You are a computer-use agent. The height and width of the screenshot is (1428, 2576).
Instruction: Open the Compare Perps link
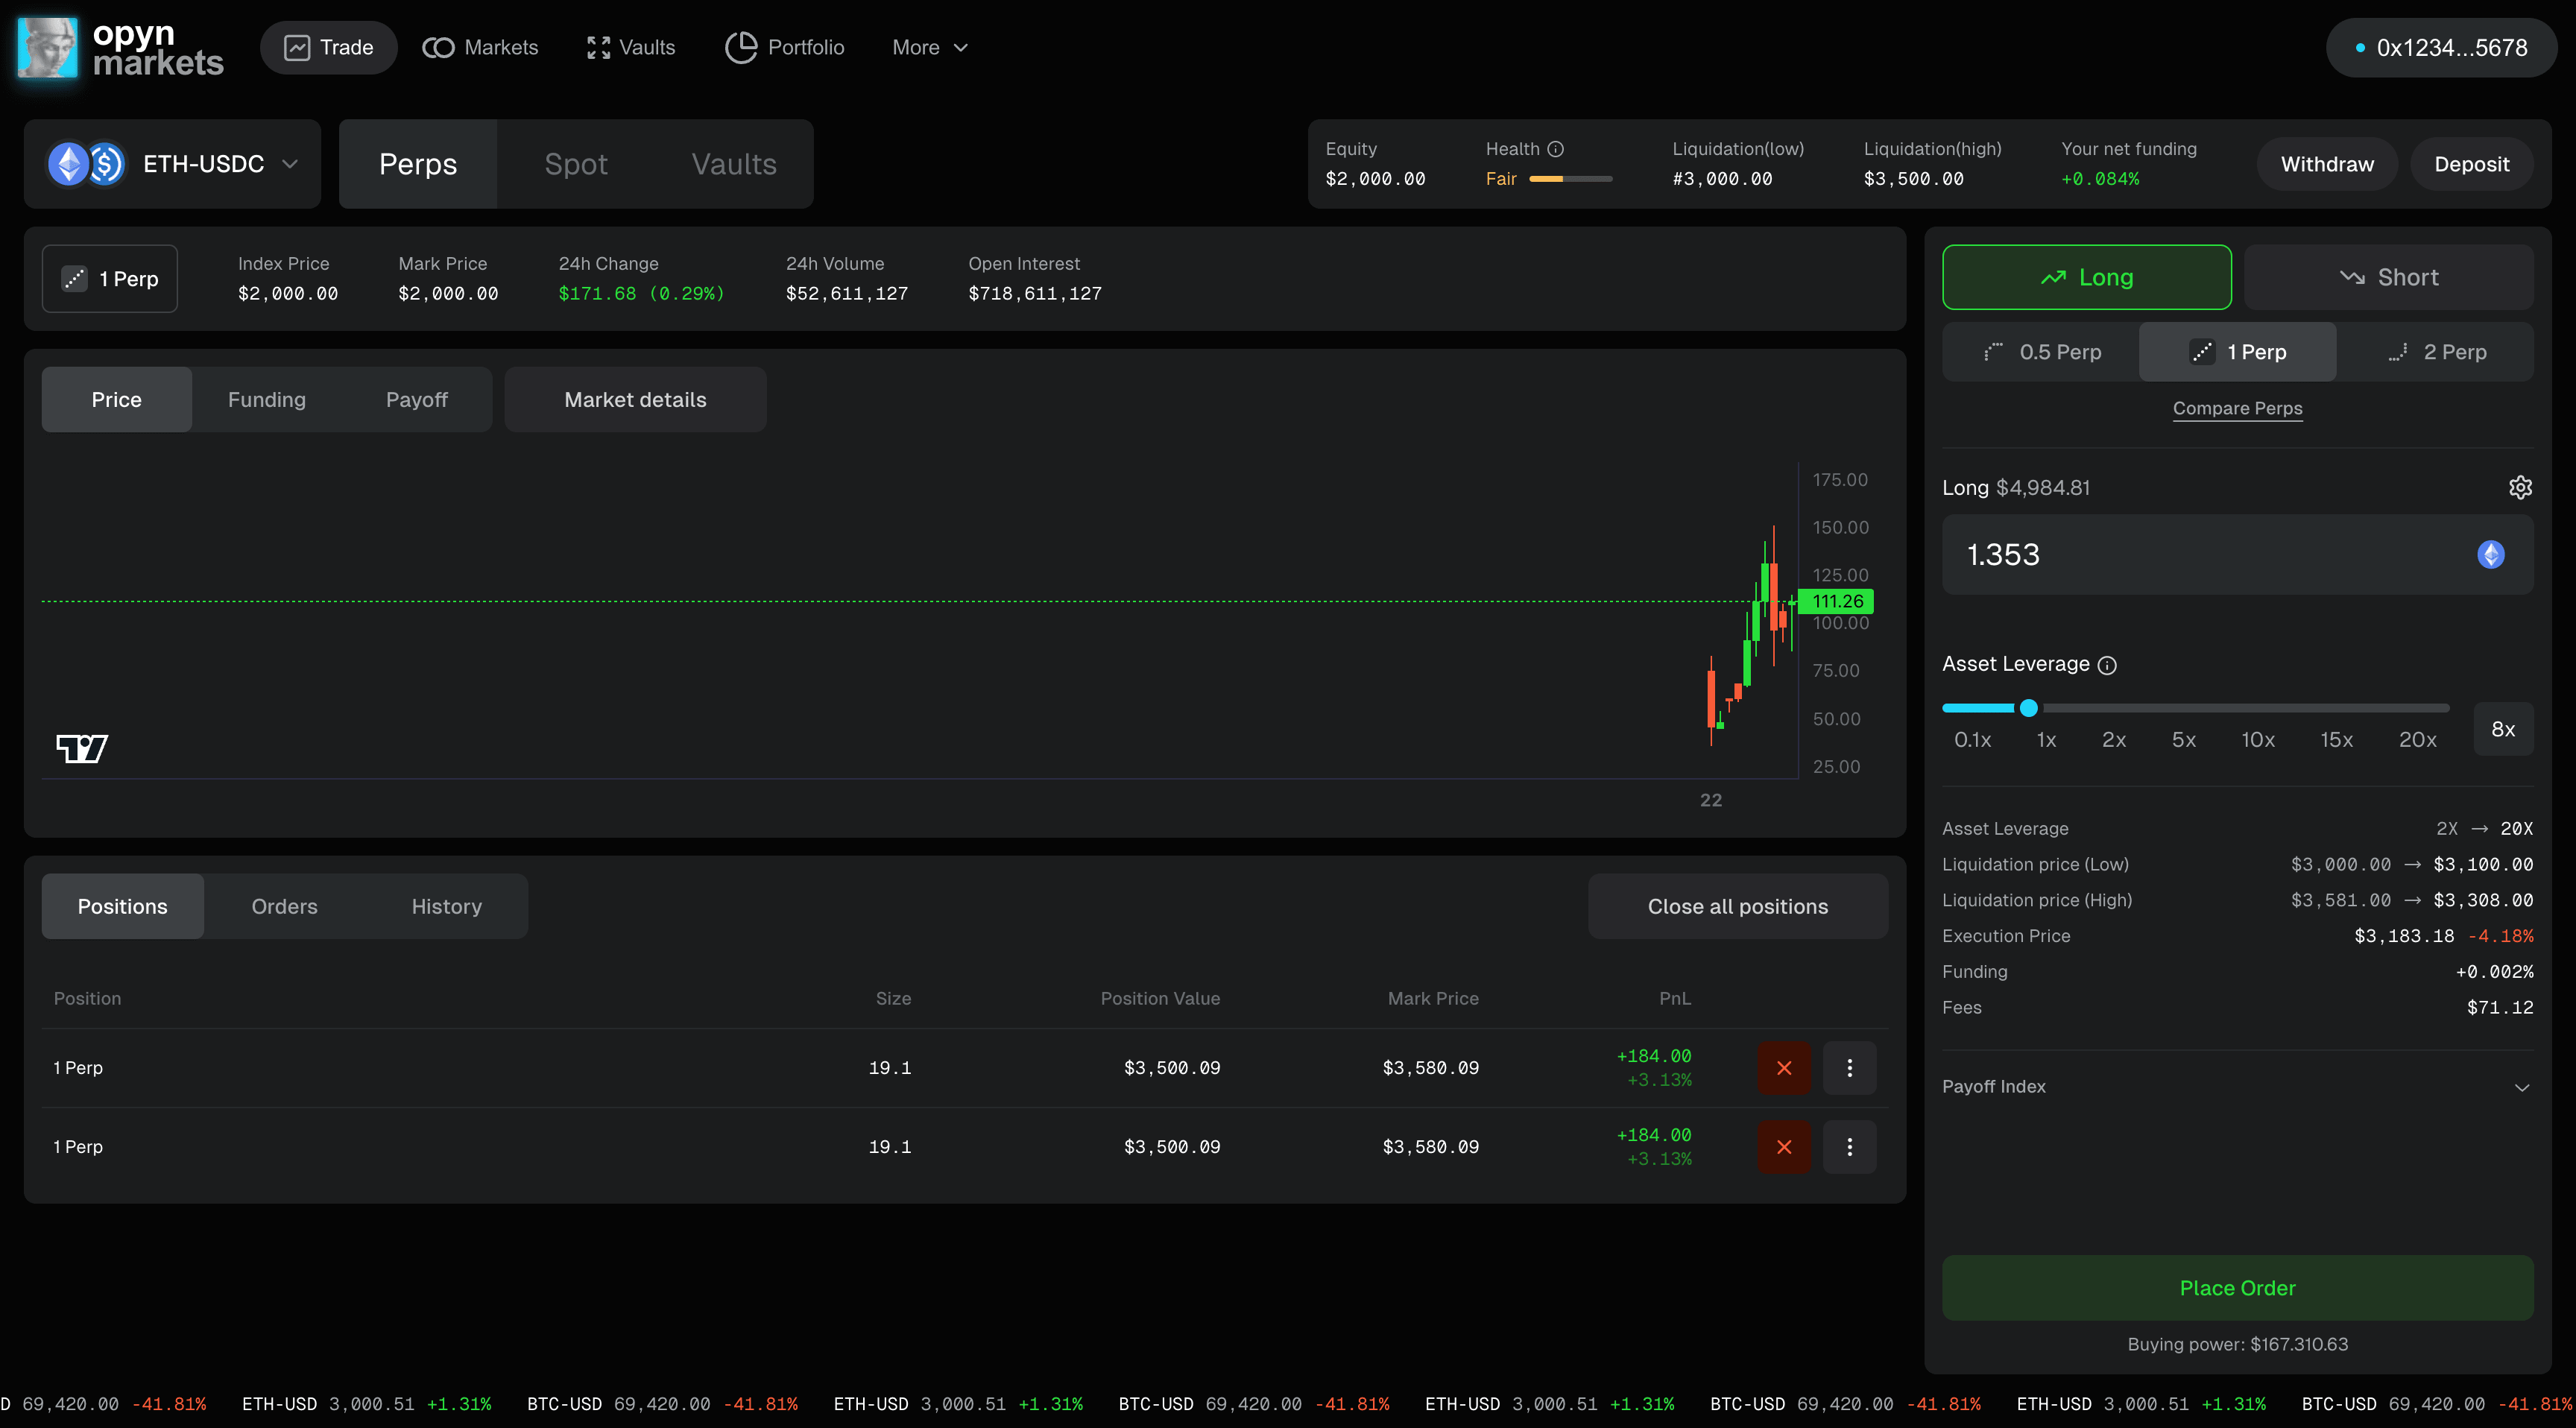2238,408
